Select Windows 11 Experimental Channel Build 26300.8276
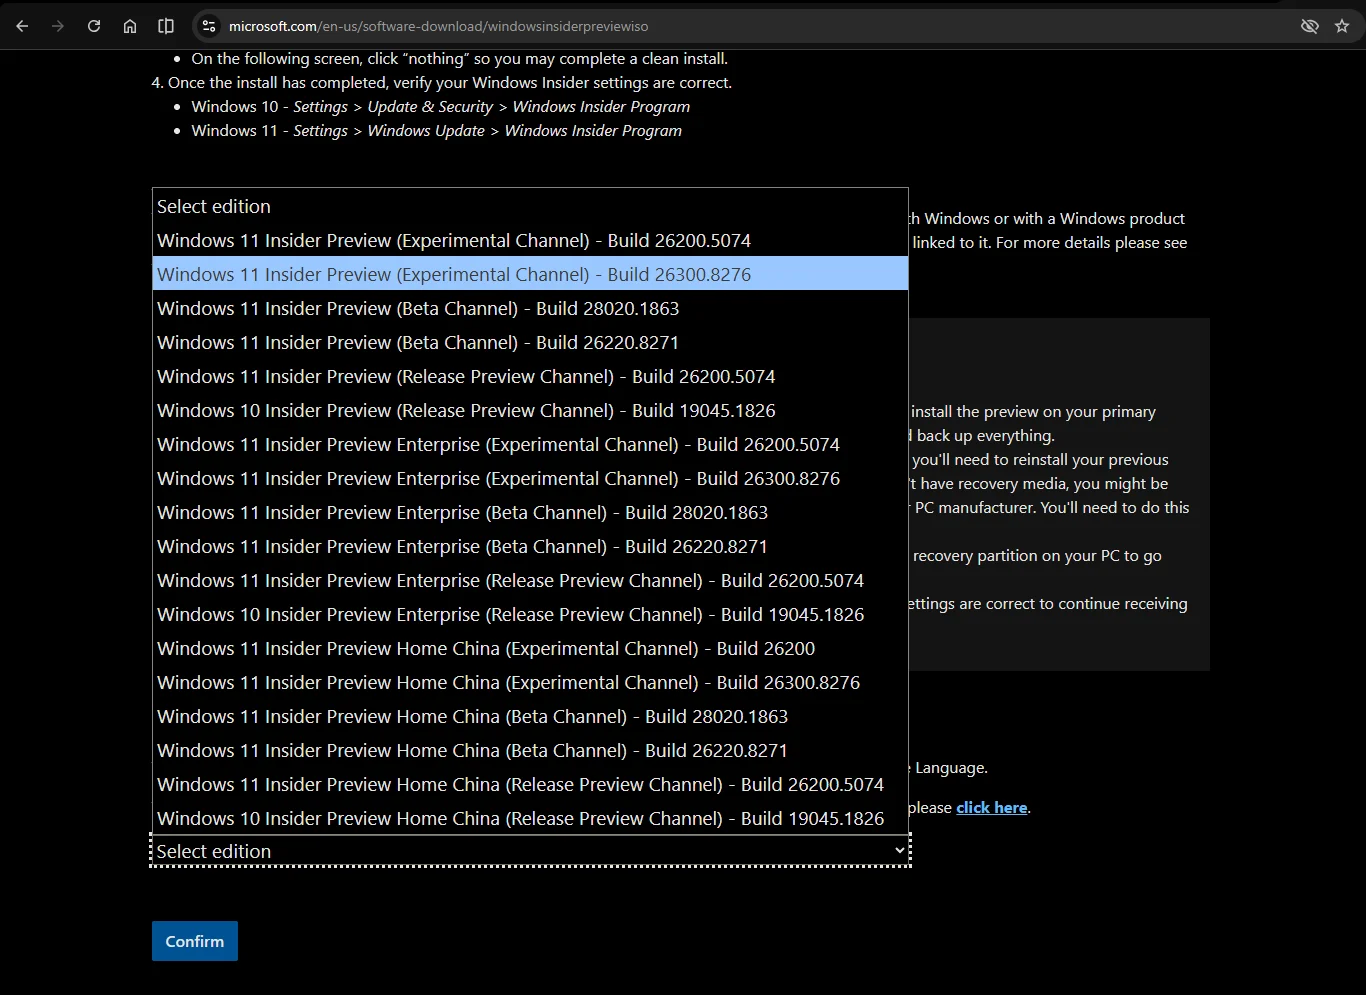The image size is (1366, 995). 530,274
